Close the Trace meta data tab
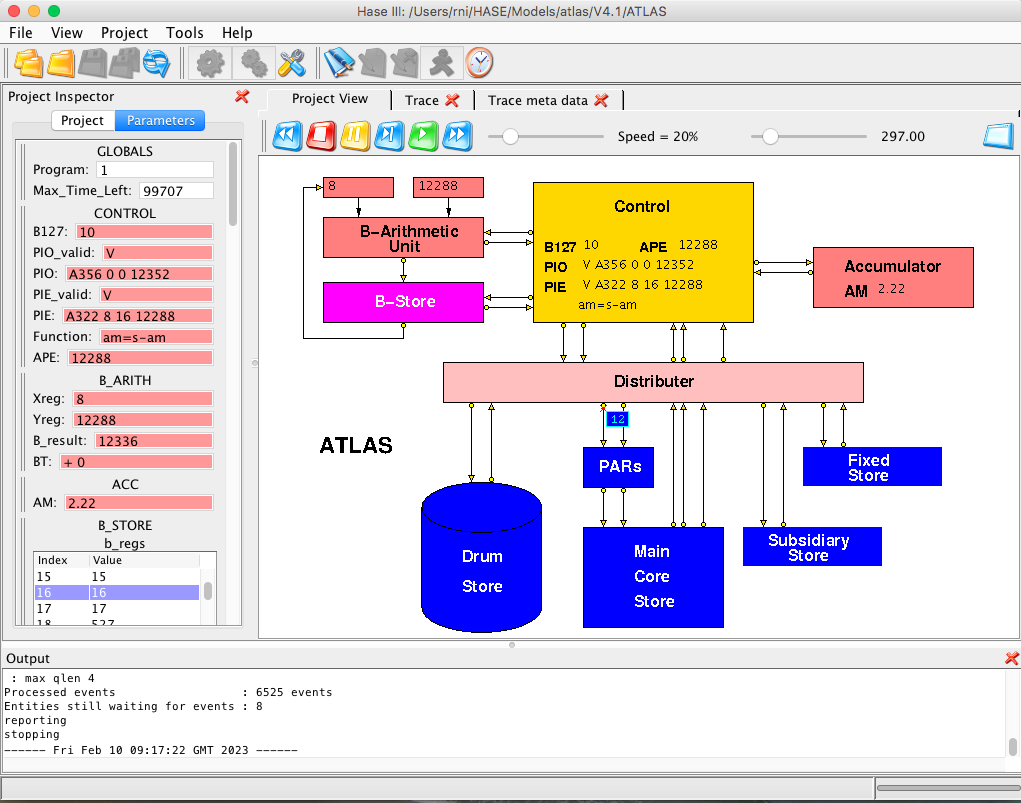The width and height of the screenshot is (1021, 803). pos(601,100)
